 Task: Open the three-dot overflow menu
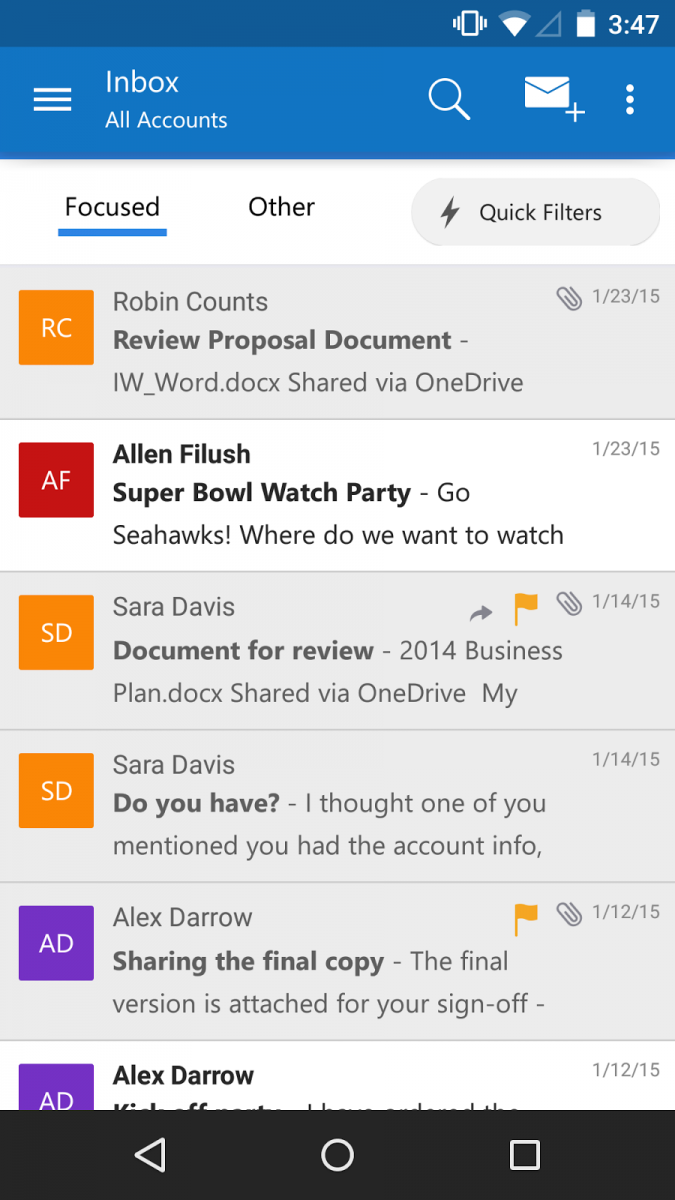pos(630,100)
